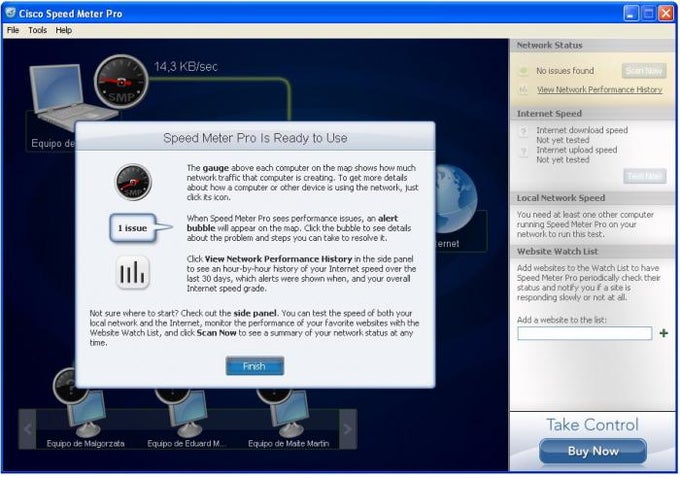
Task: Click the SMP speed gauge above laptop
Action: click(121, 82)
